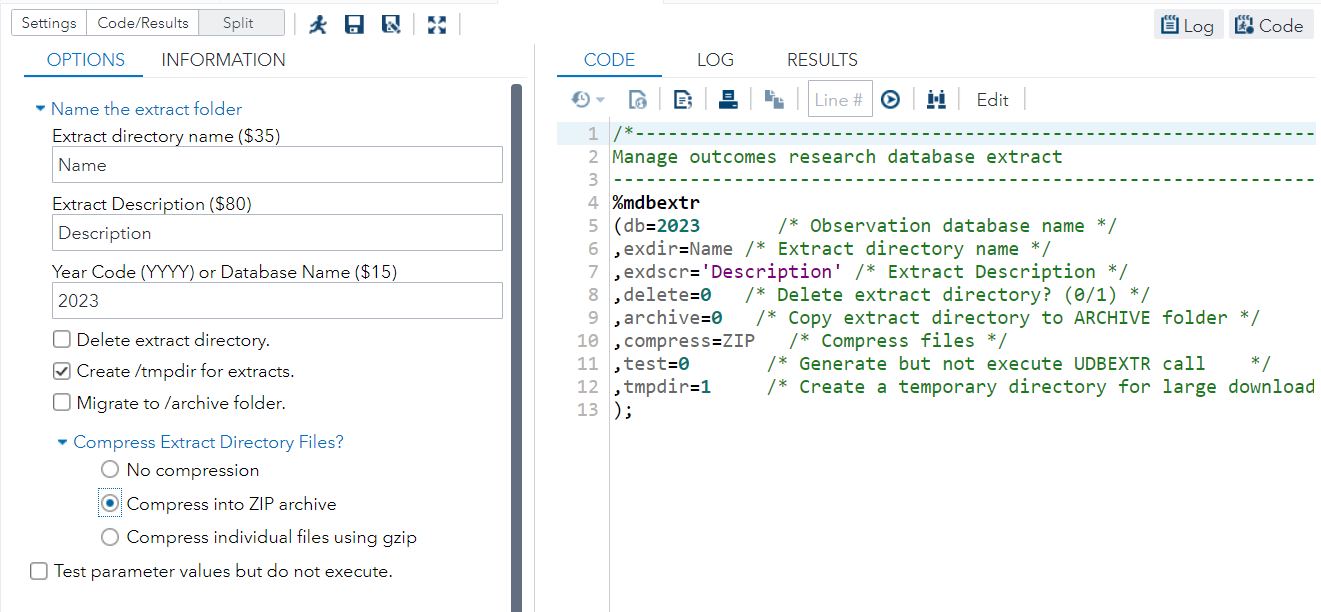Click the Code button at top right
Viewport: 1321px width, 612px height.
point(1270,24)
